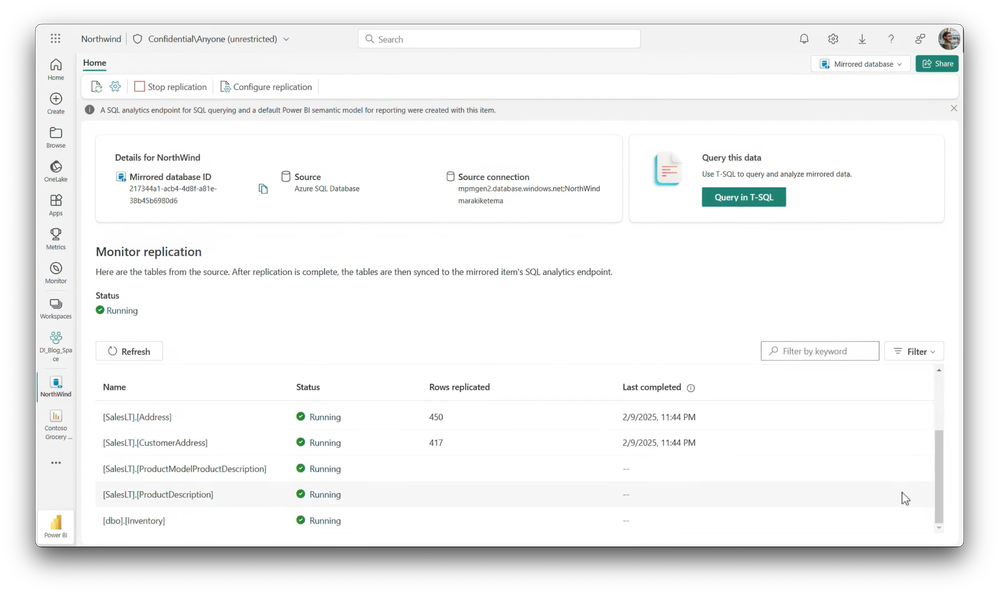Click Rows replicated column header
999x594 pixels.
(x=459, y=387)
